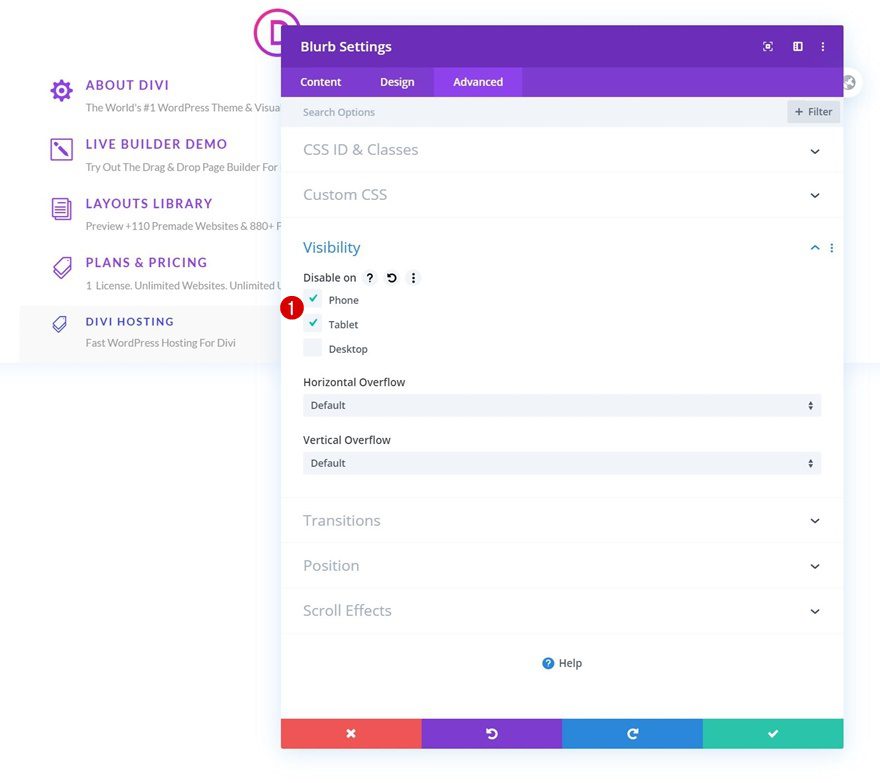Open the Vertical Overflow dropdown
880x783 pixels.
point(561,463)
